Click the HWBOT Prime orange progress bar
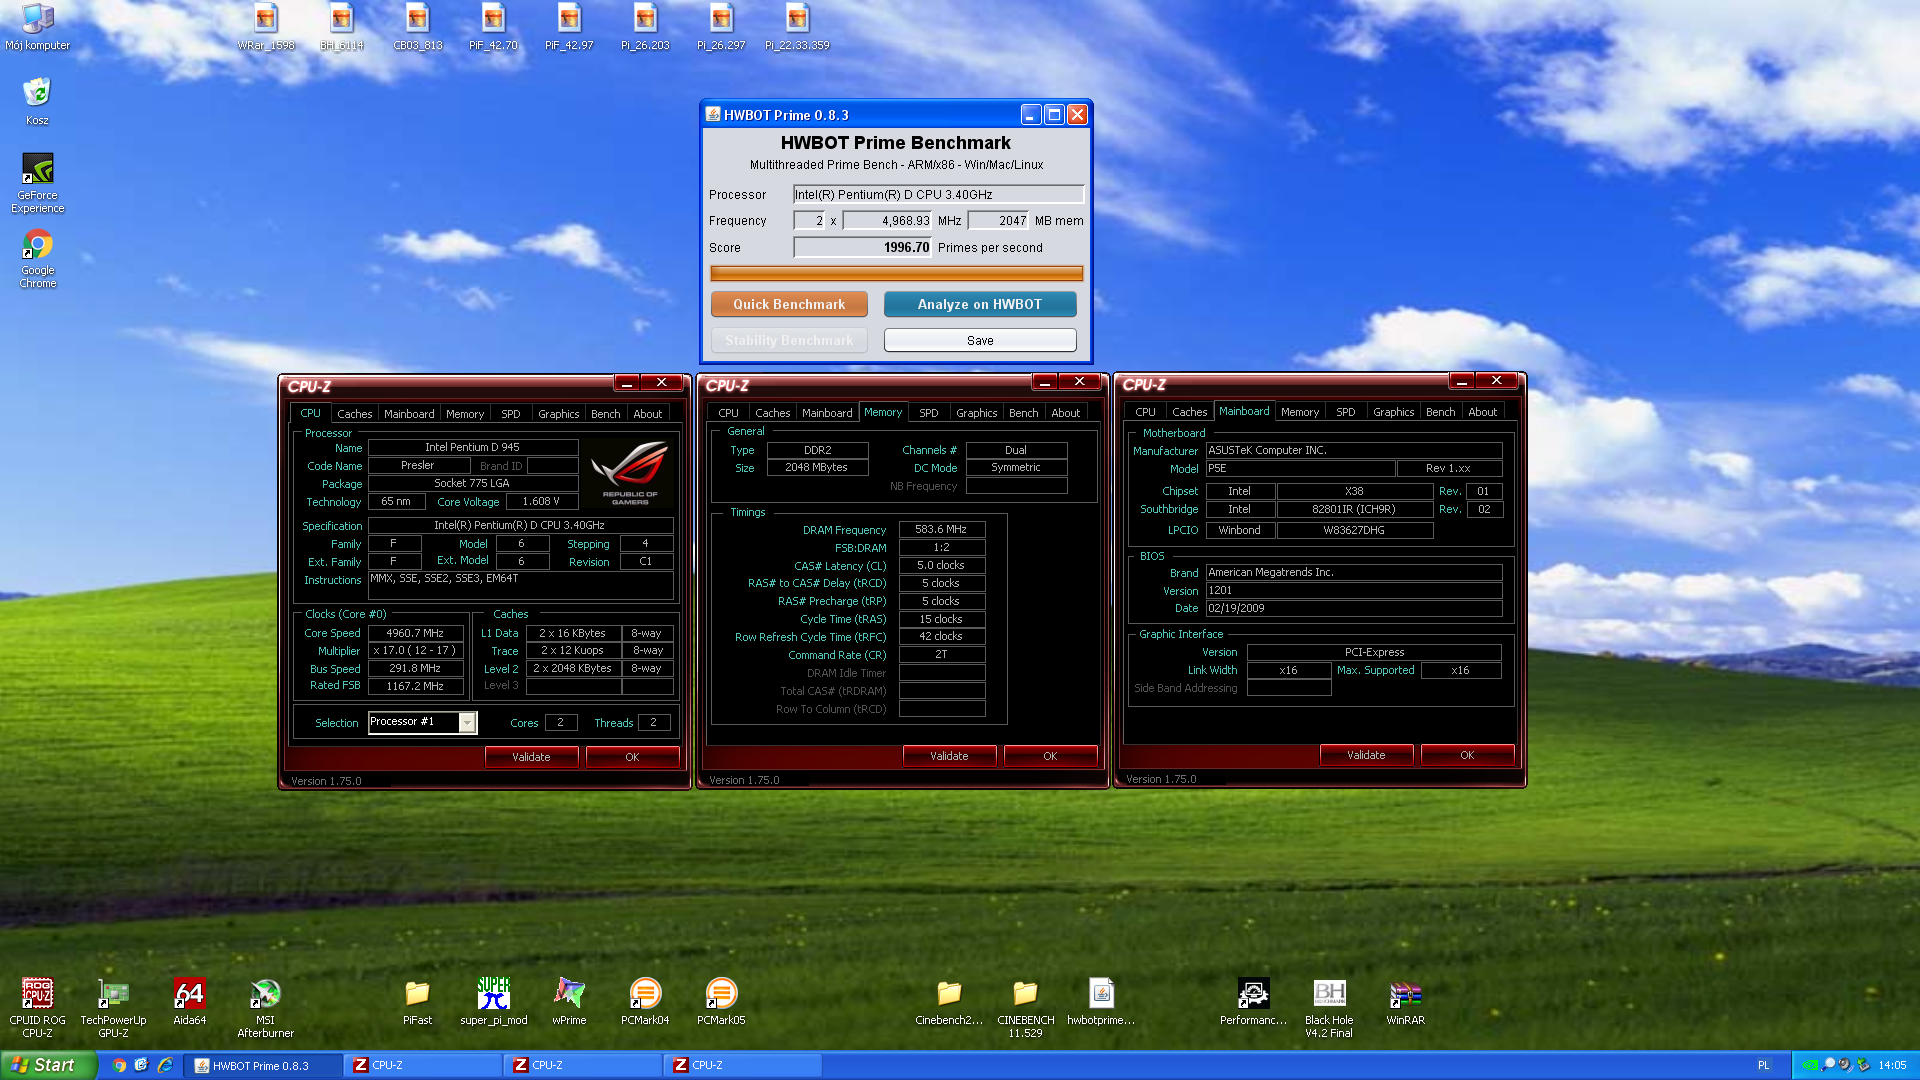 [896, 273]
